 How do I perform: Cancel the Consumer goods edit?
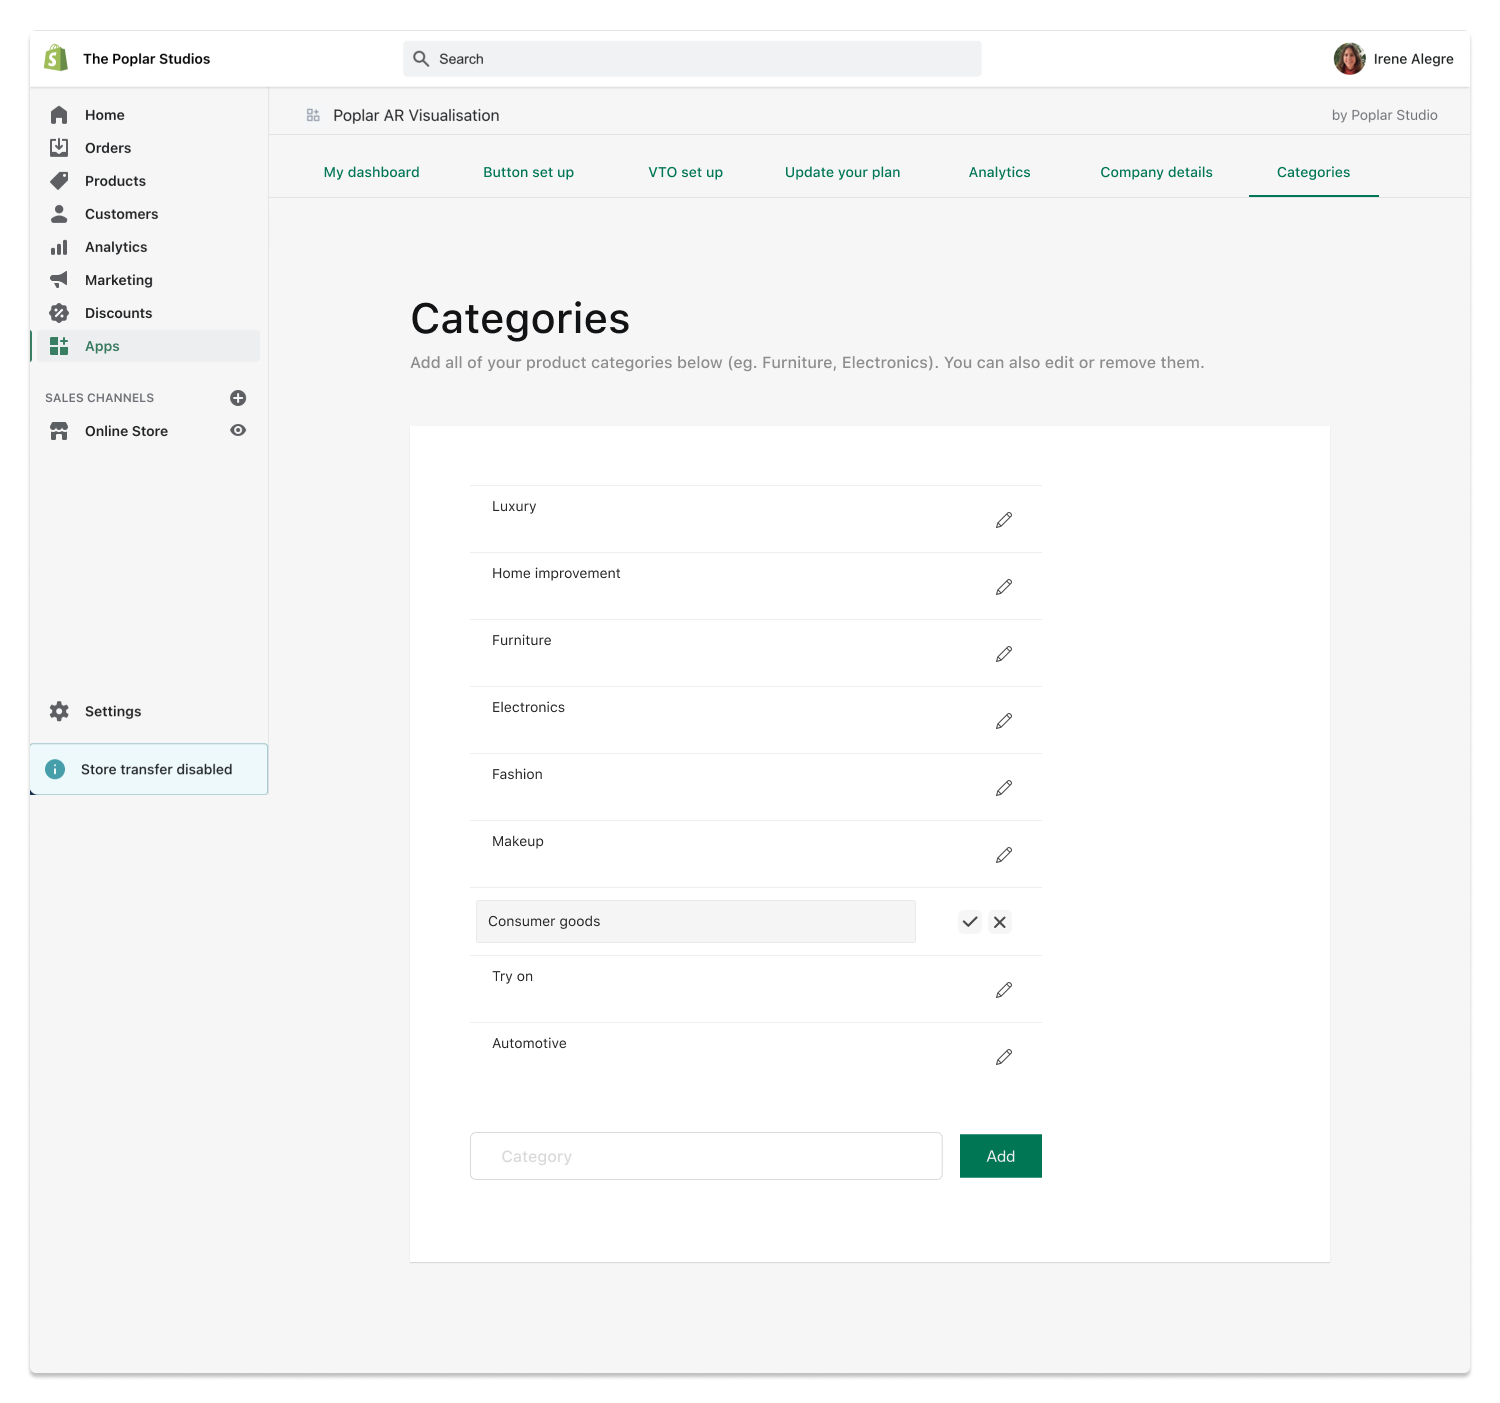pyautogui.click(x=999, y=922)
